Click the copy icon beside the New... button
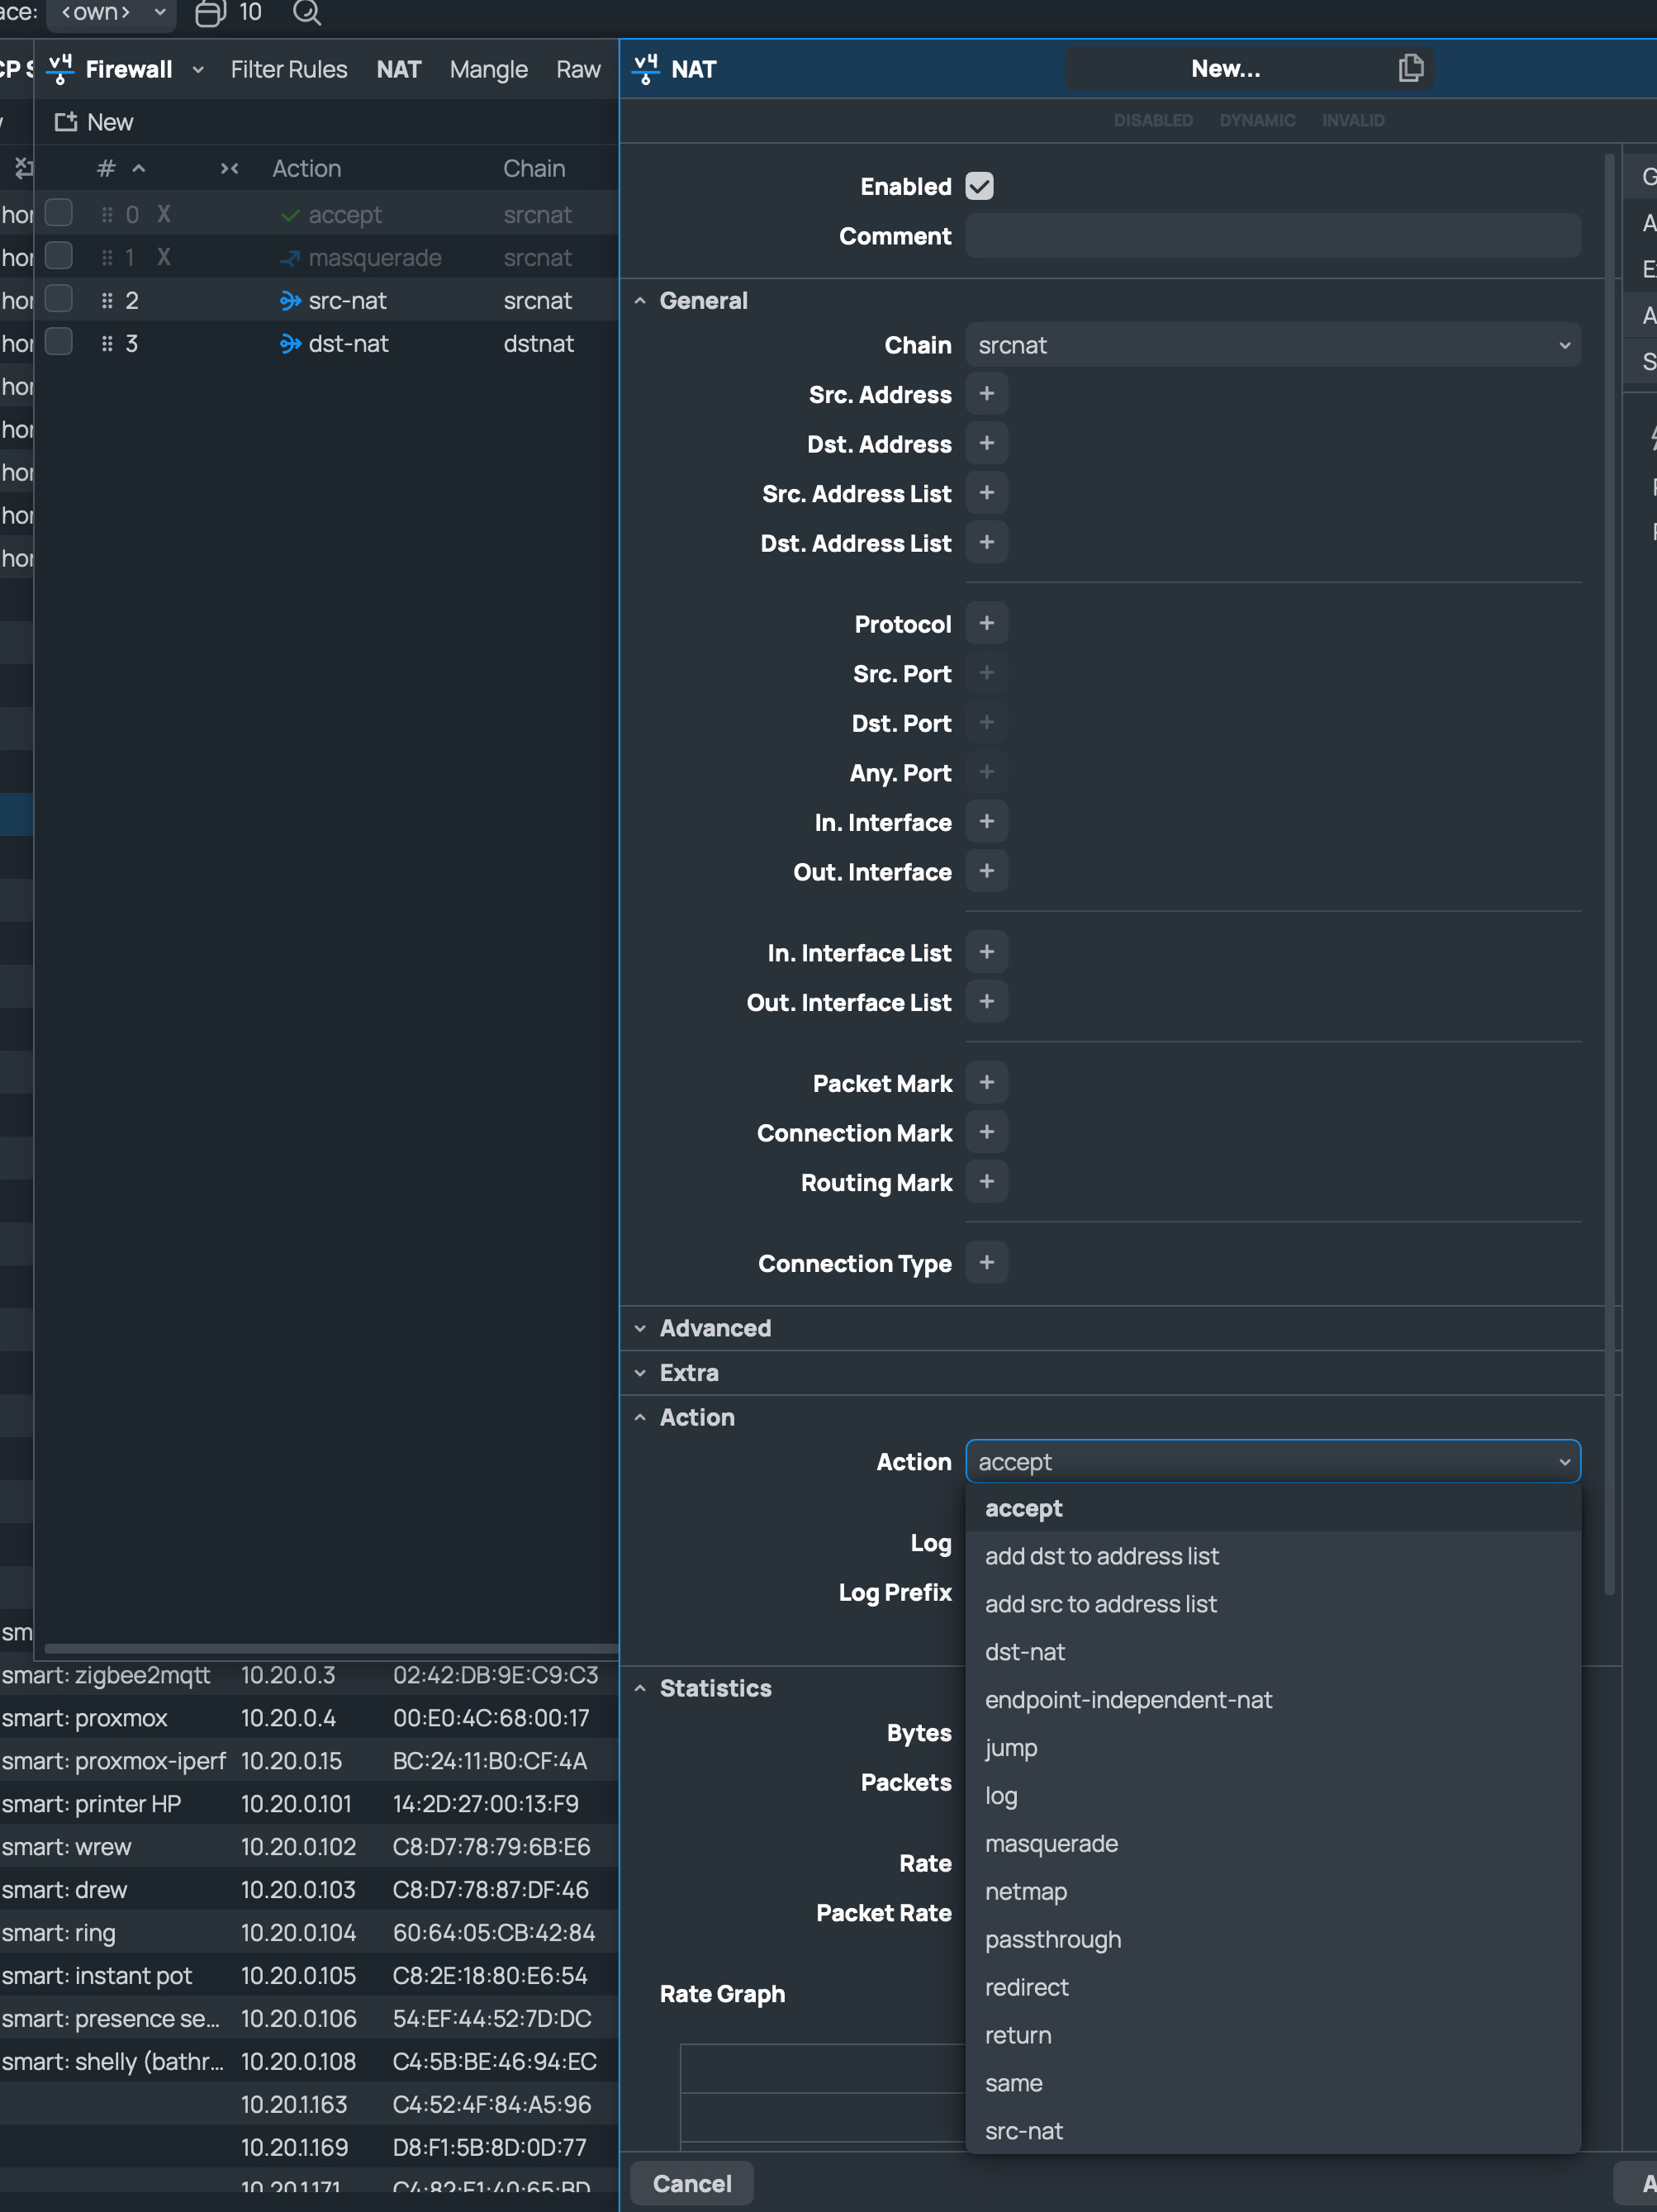The width and height of the screenshot is (1657, 2212). pyautogui.click(x=1410, y=68)
